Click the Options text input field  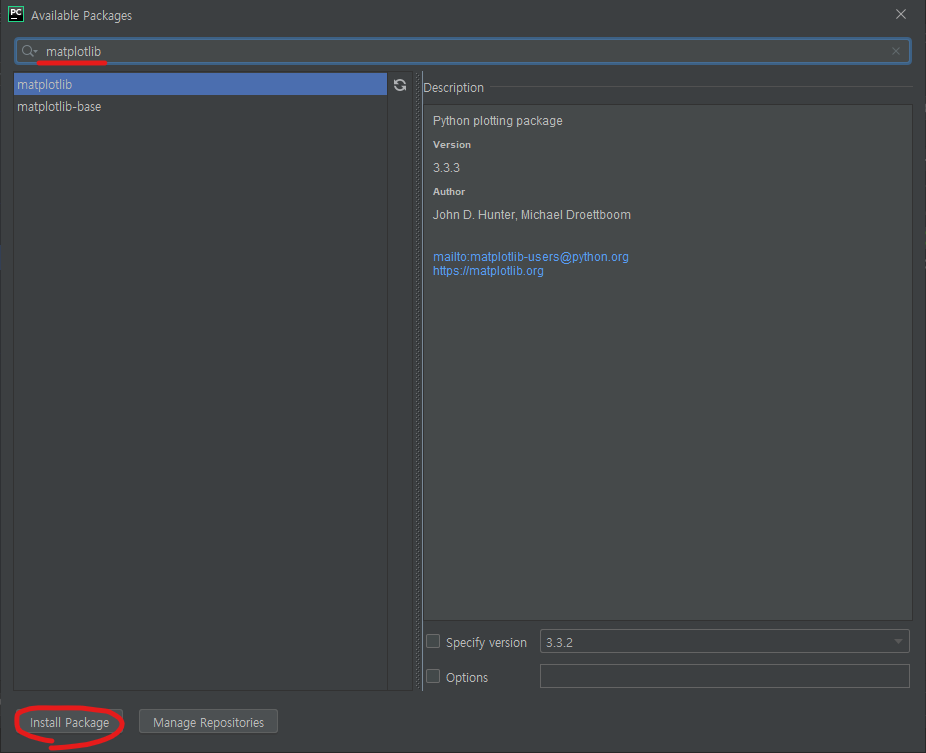pyautogui.click(x=725, y=676)
